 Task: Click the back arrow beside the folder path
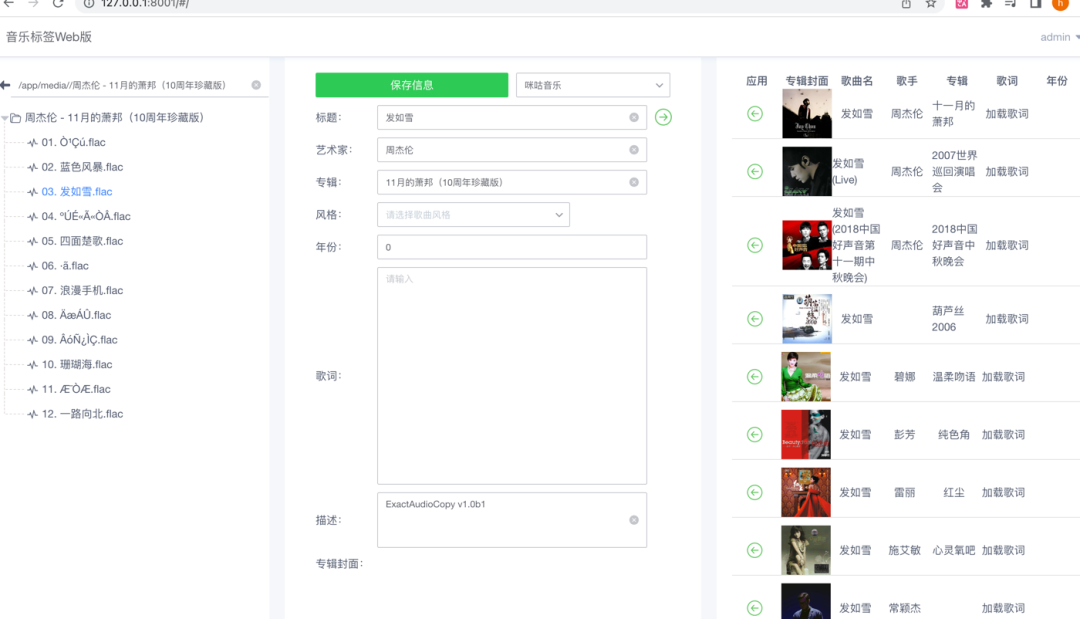pos(6,85)
